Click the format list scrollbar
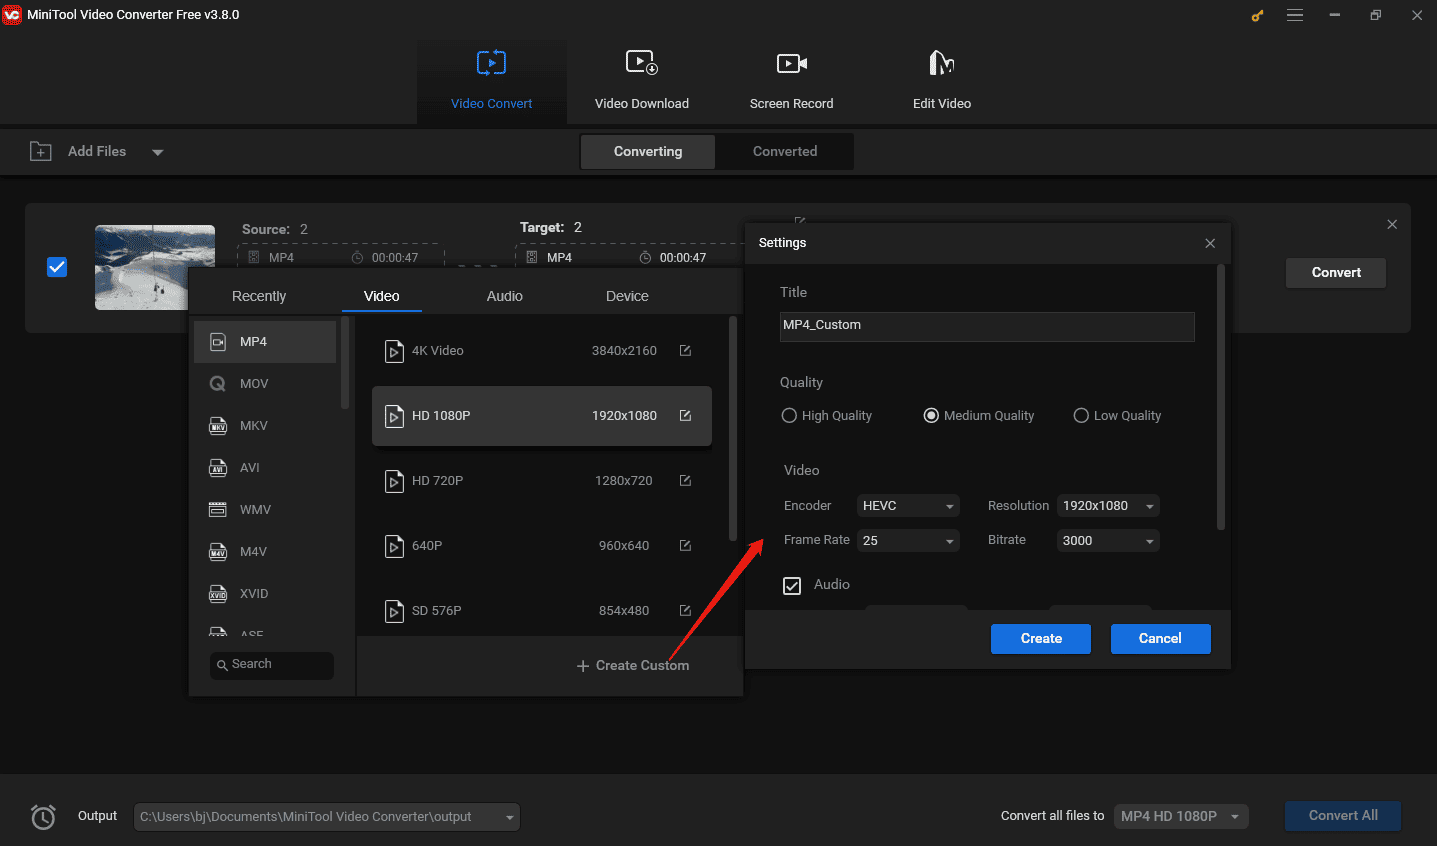 point(345,364)
